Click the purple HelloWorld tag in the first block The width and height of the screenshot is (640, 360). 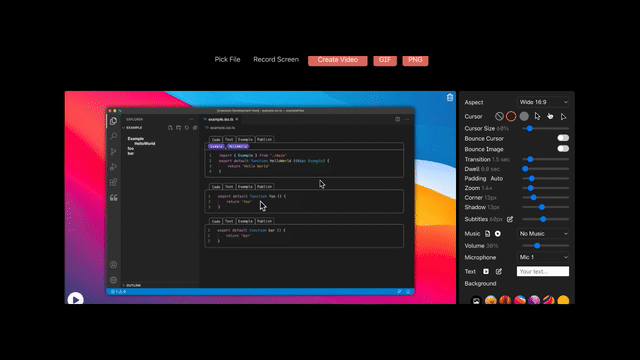coord(238,146)
